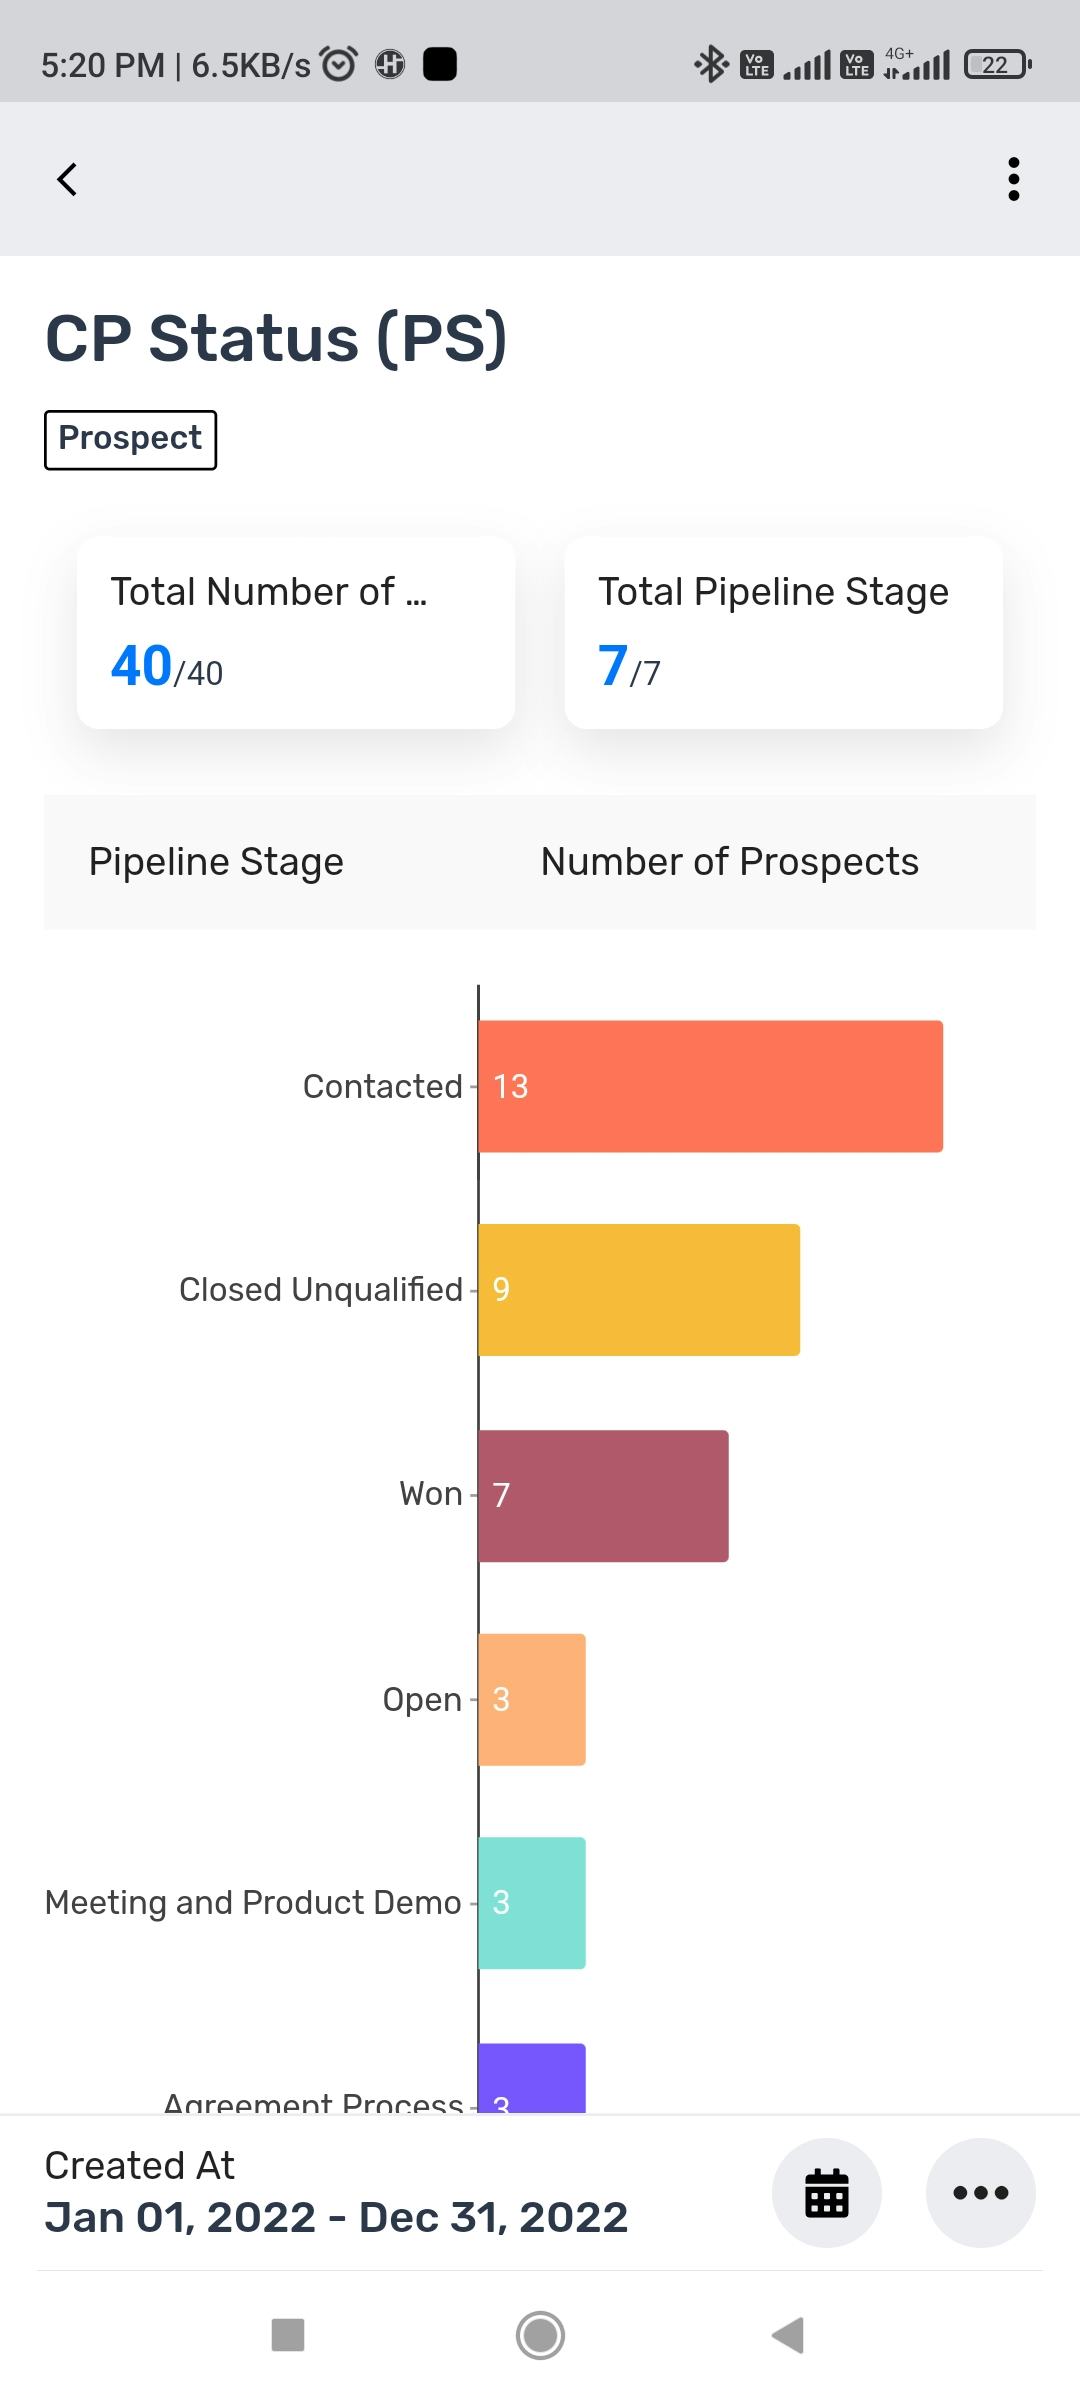Open the three-dot vertical overflow menu

[x=1013, y=180]
